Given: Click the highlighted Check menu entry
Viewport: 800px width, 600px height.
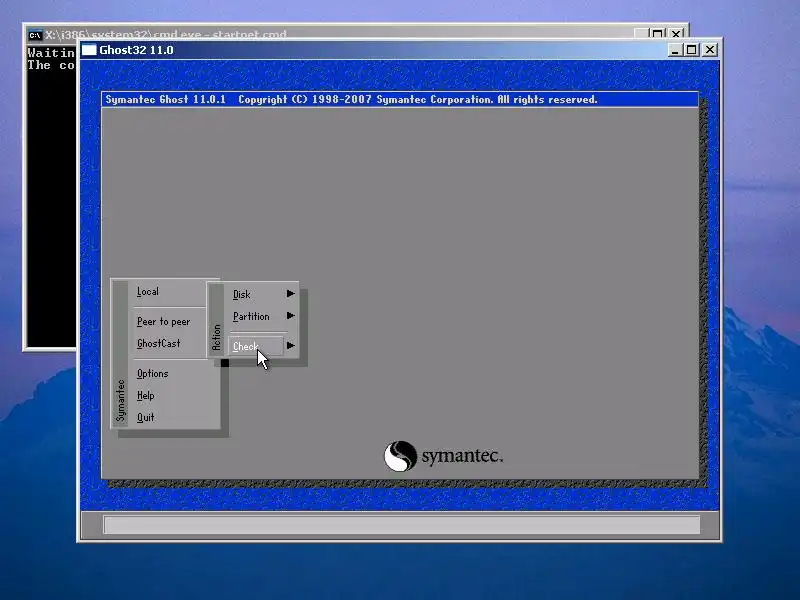Looking at the screenshot, I should coord(256,346).
